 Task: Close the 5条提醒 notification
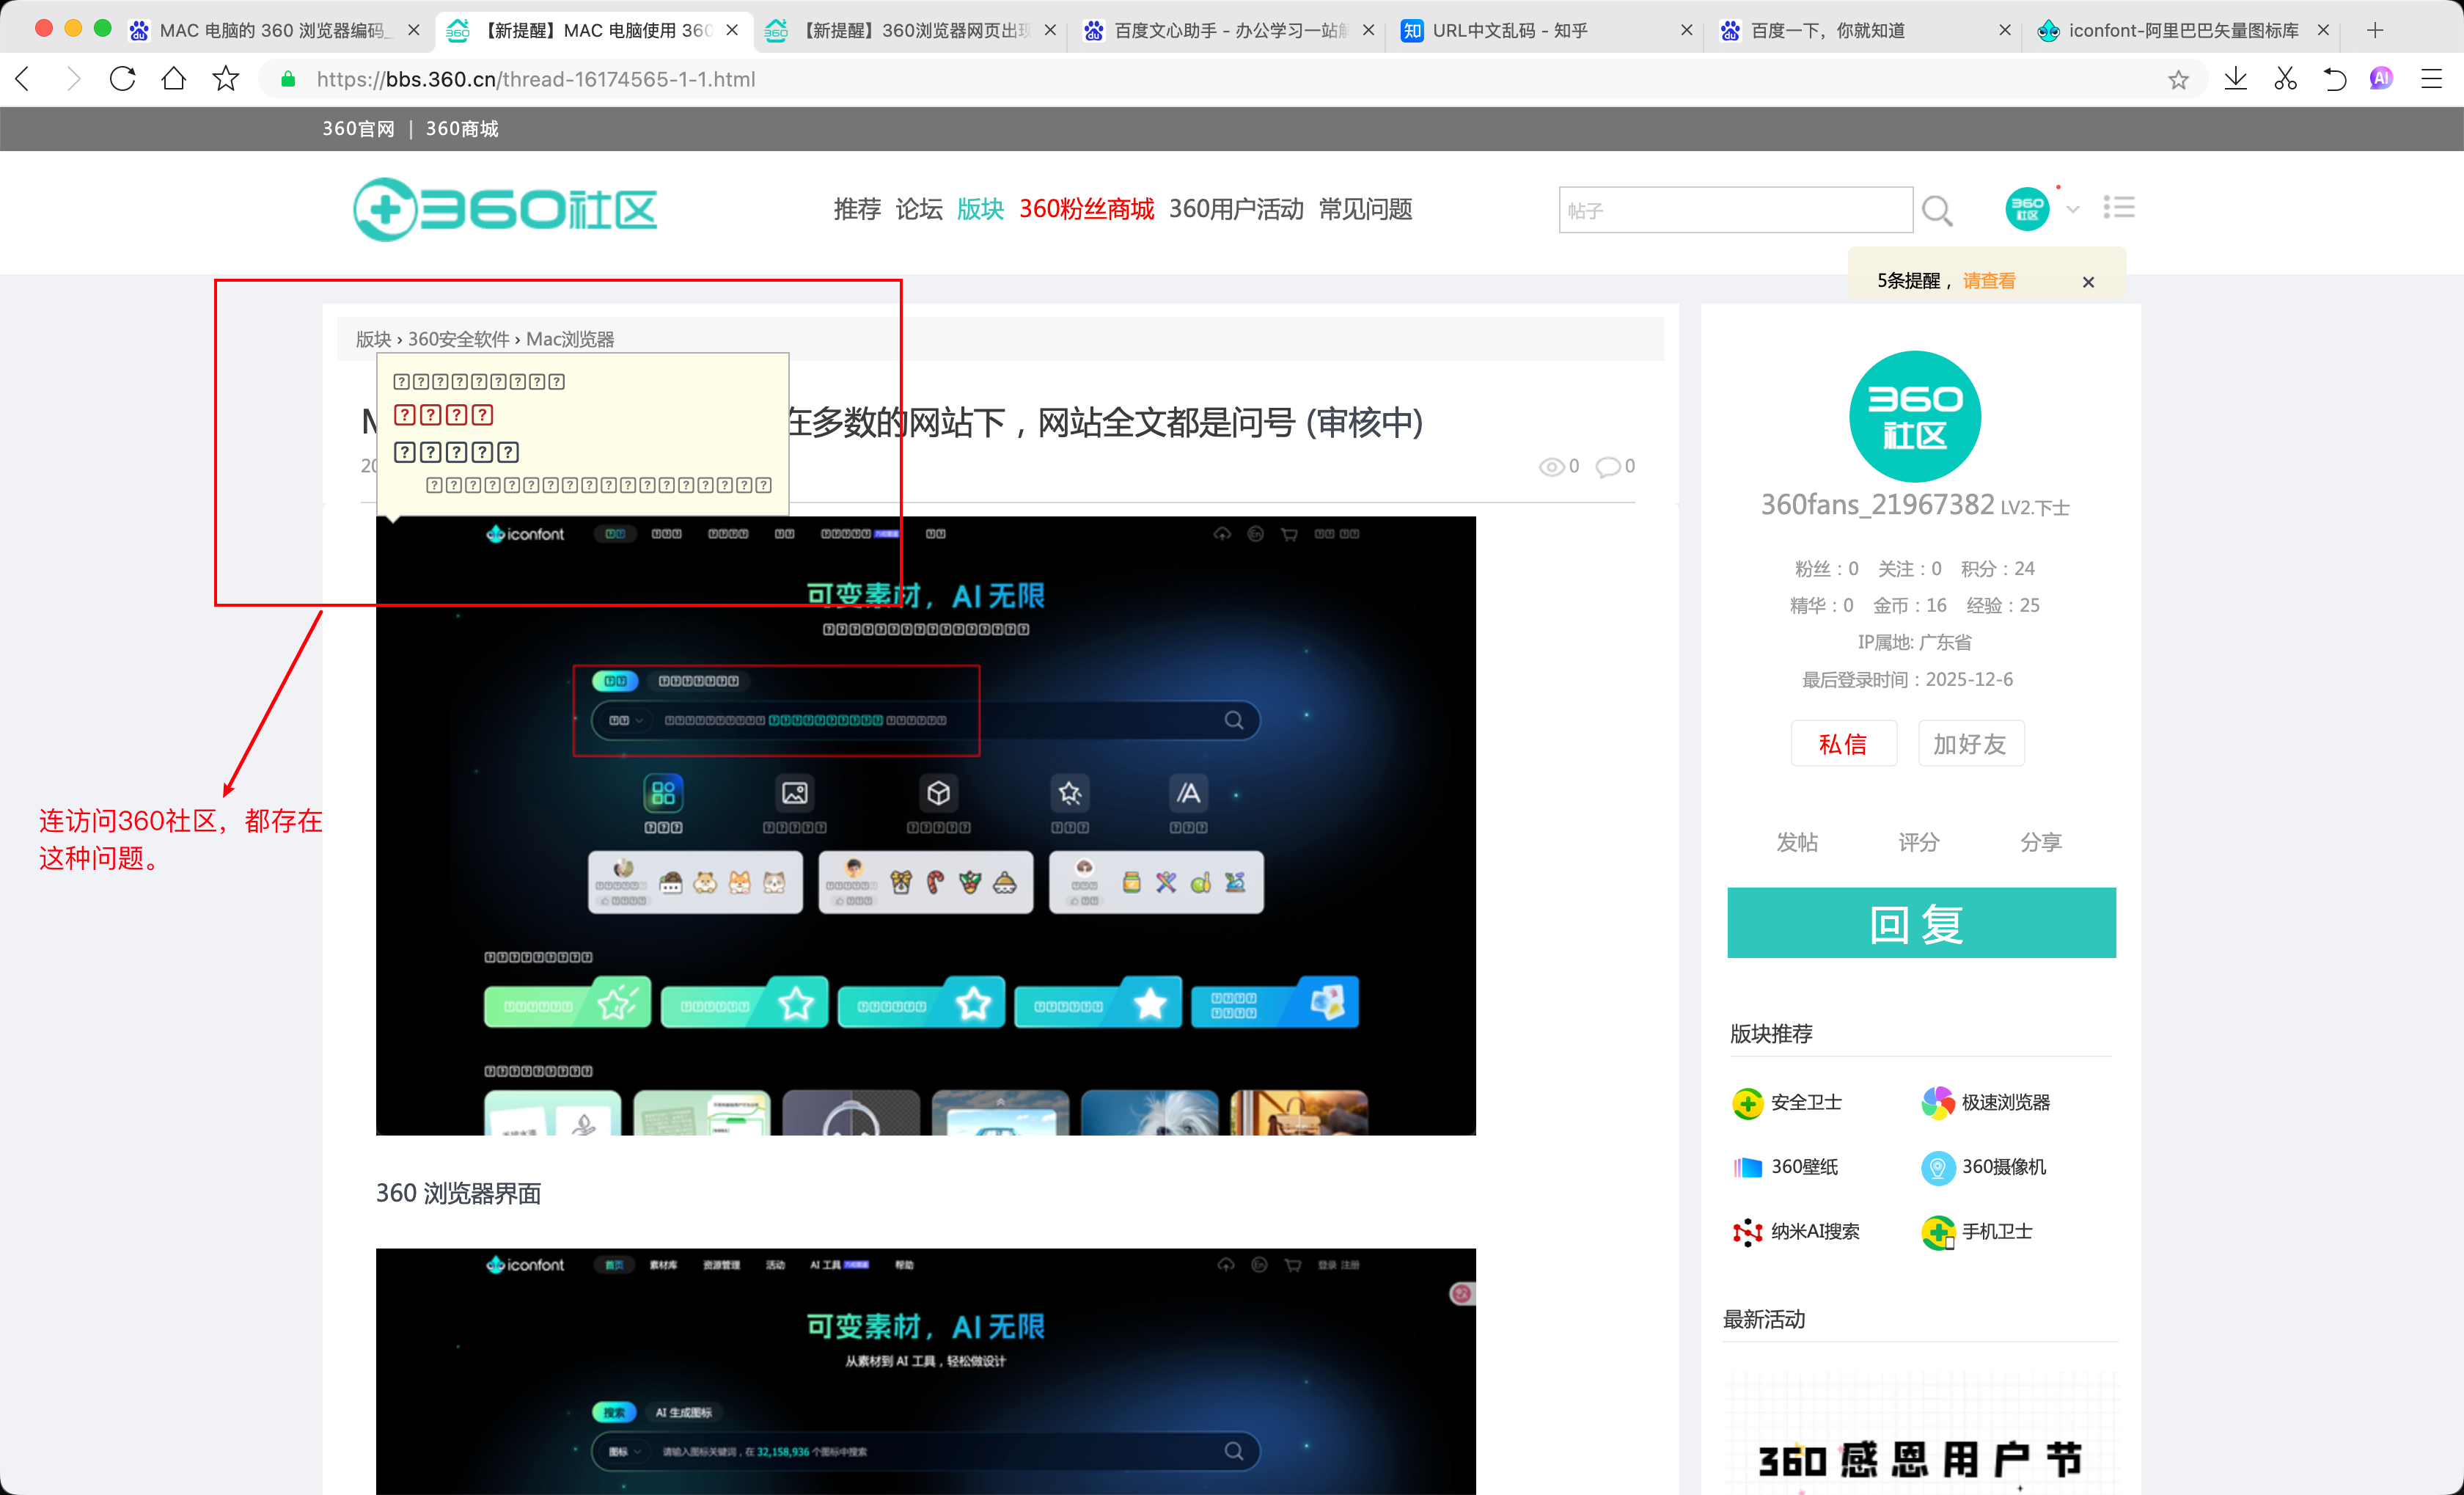(2088, 282)
